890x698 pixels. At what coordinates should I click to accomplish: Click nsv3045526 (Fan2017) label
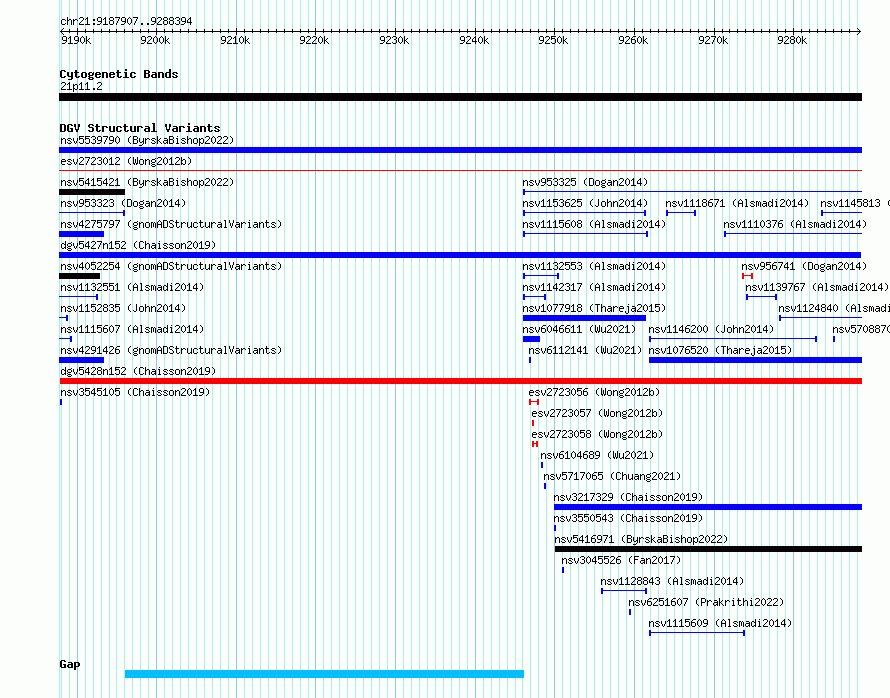621,560
